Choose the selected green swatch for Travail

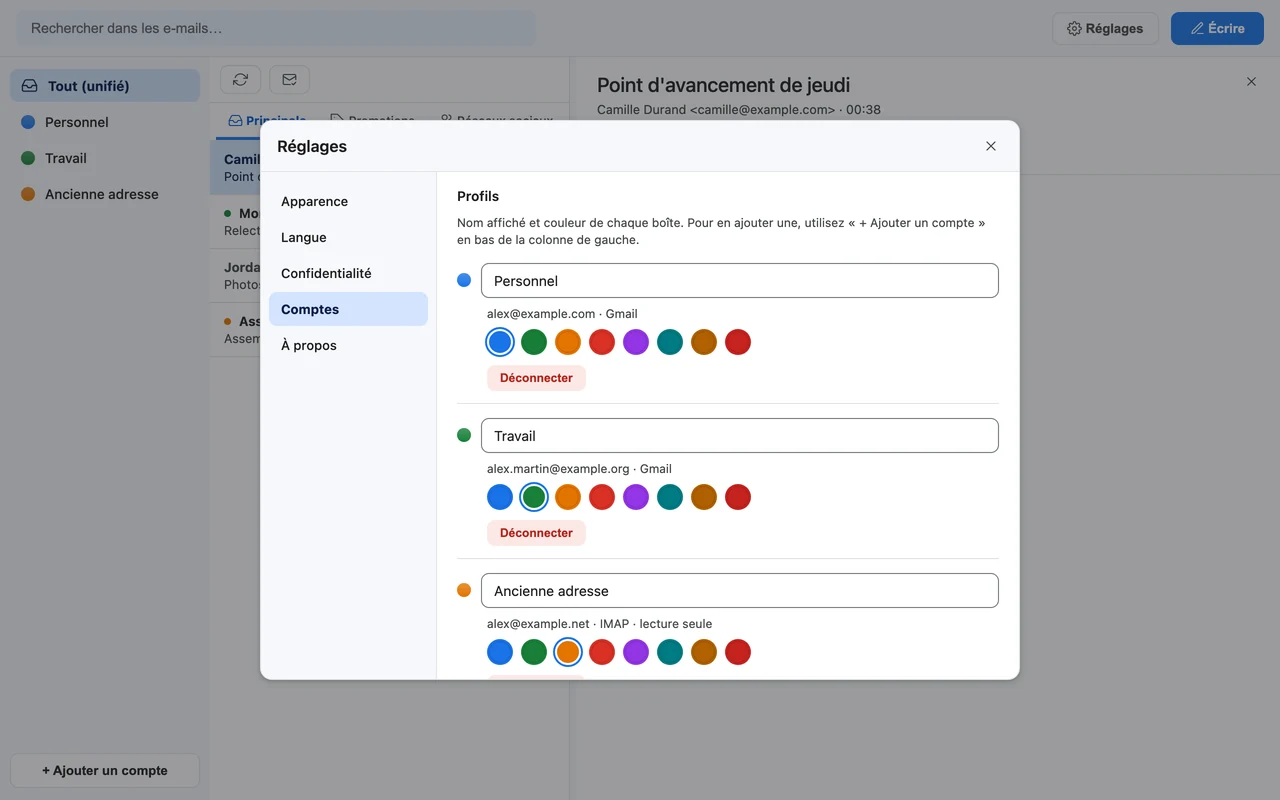coord(534,497)
